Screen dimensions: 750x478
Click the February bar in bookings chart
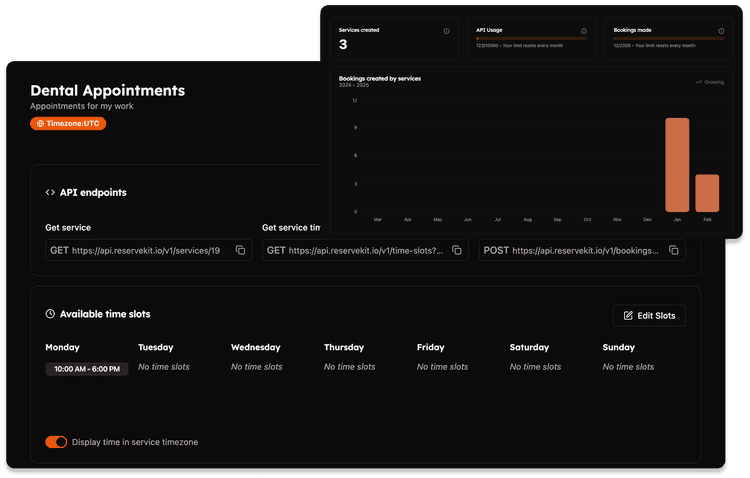(707, 192)
